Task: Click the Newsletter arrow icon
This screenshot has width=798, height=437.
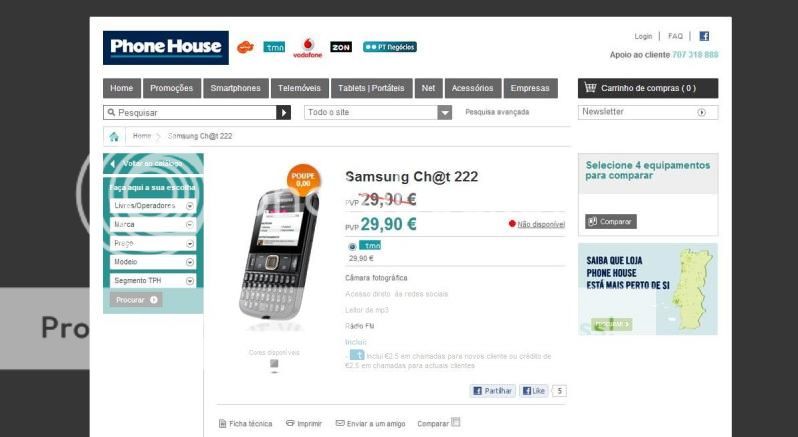Action: 701,112
